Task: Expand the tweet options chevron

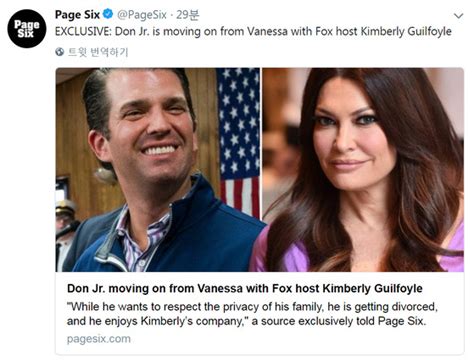Action: pos(459,16)
